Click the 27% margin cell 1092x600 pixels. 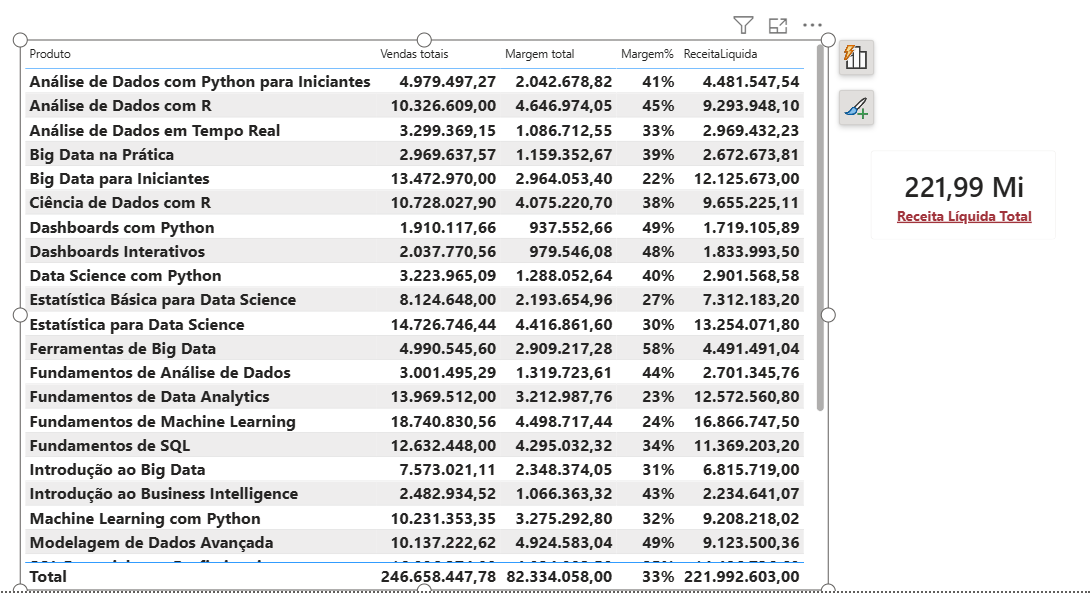click(x=658, y=300)
